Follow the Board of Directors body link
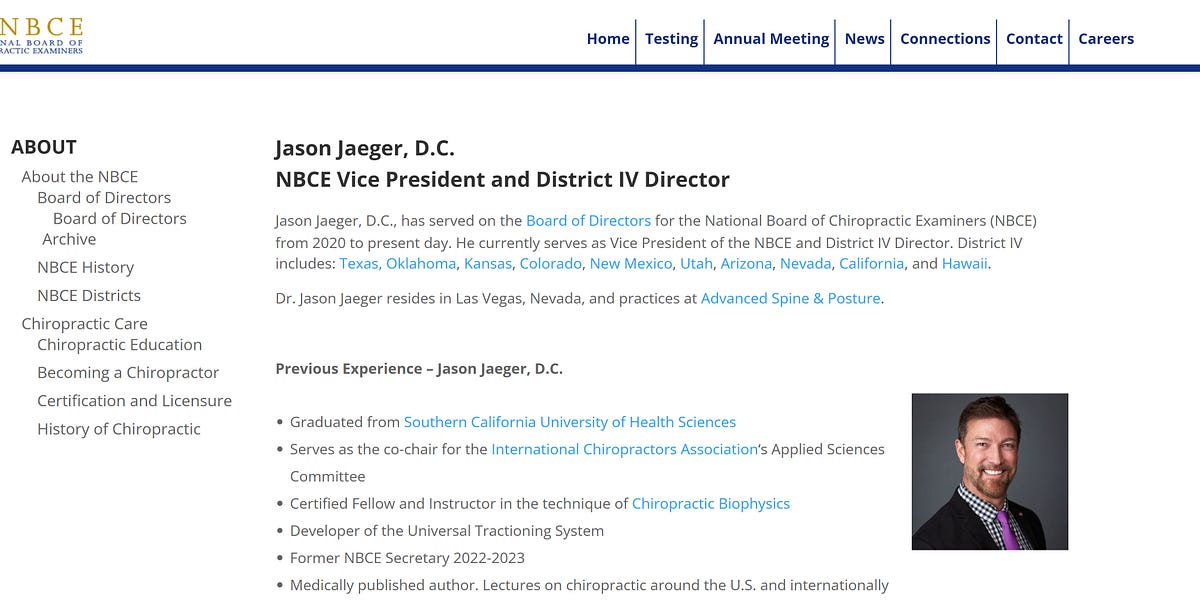Screen dimensions: 1200x600 click(589, 220)
